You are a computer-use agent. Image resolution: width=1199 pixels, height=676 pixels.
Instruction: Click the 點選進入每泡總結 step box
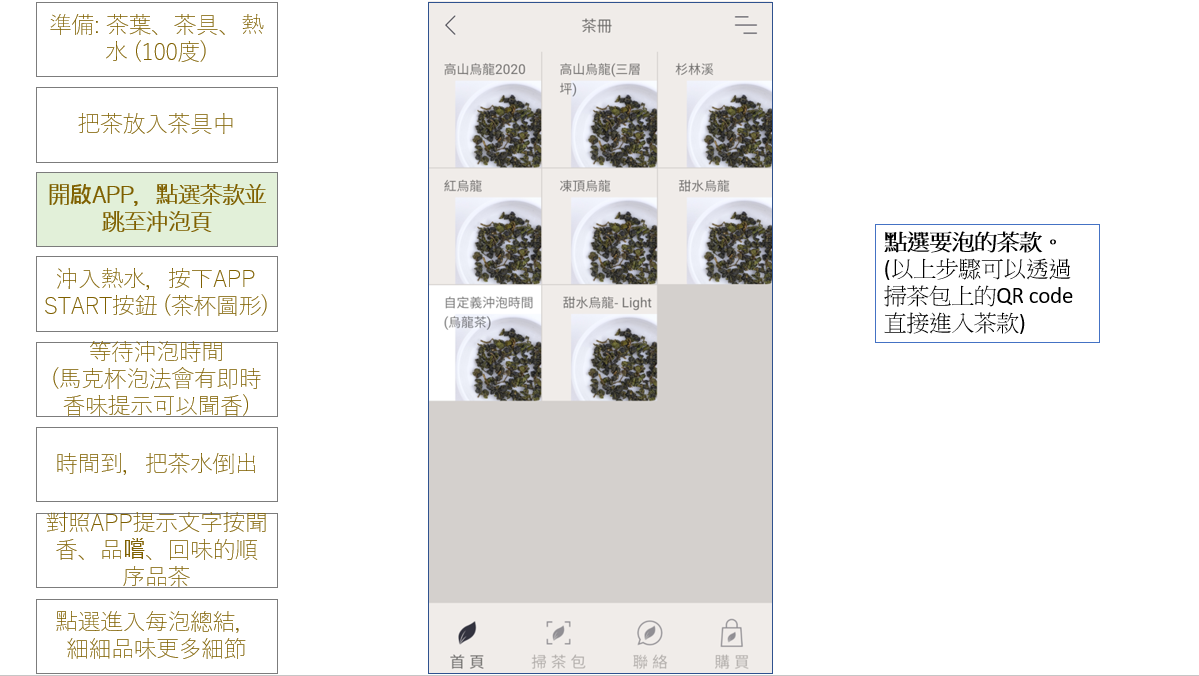tap(157, 636)
